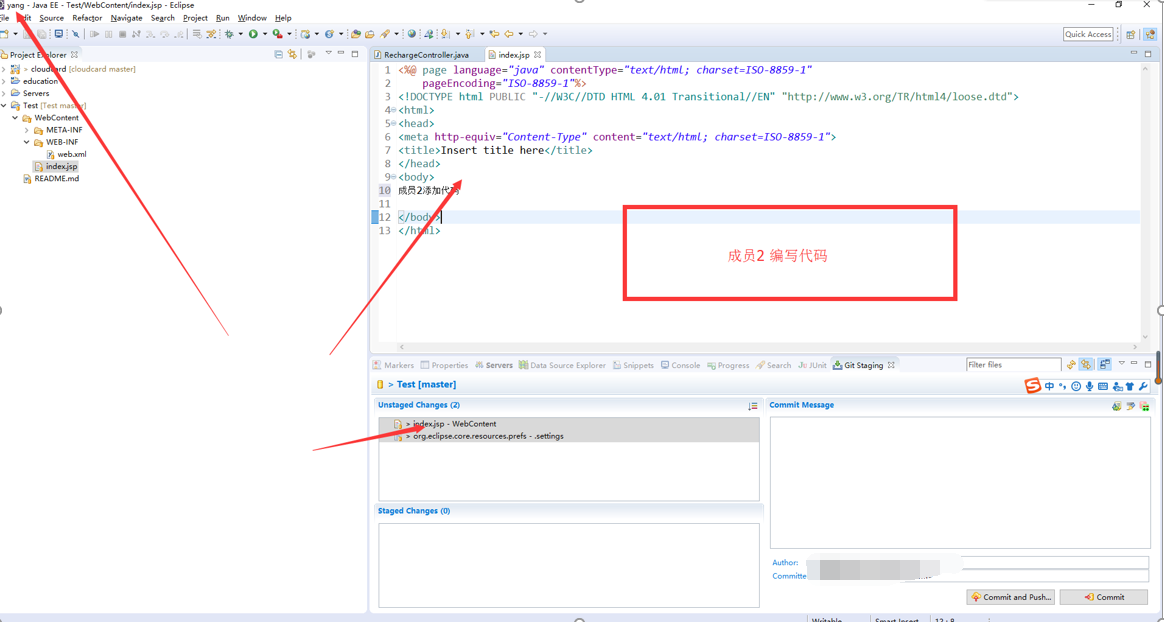This screenshot has height=622, width=1164.
Task: Open the Sogou soft keyboard icon
Action: click(1103, 386)
